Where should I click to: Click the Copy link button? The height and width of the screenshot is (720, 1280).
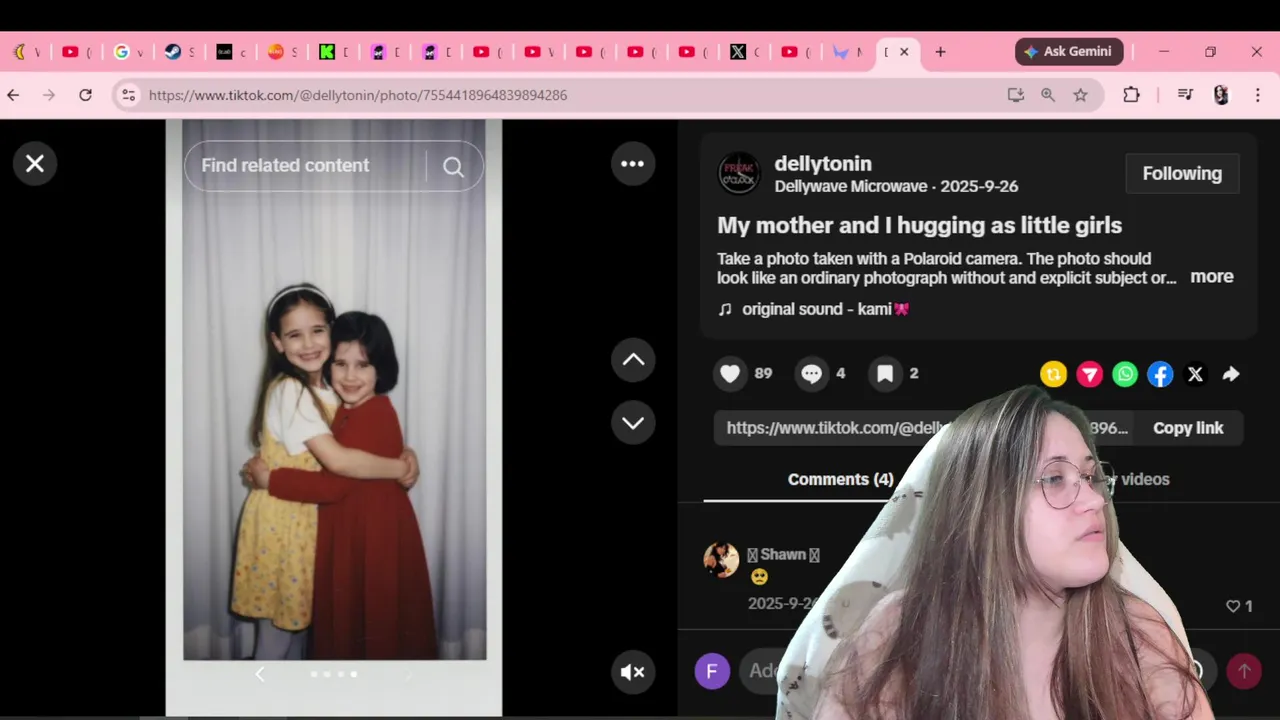tap(1188, 428)
